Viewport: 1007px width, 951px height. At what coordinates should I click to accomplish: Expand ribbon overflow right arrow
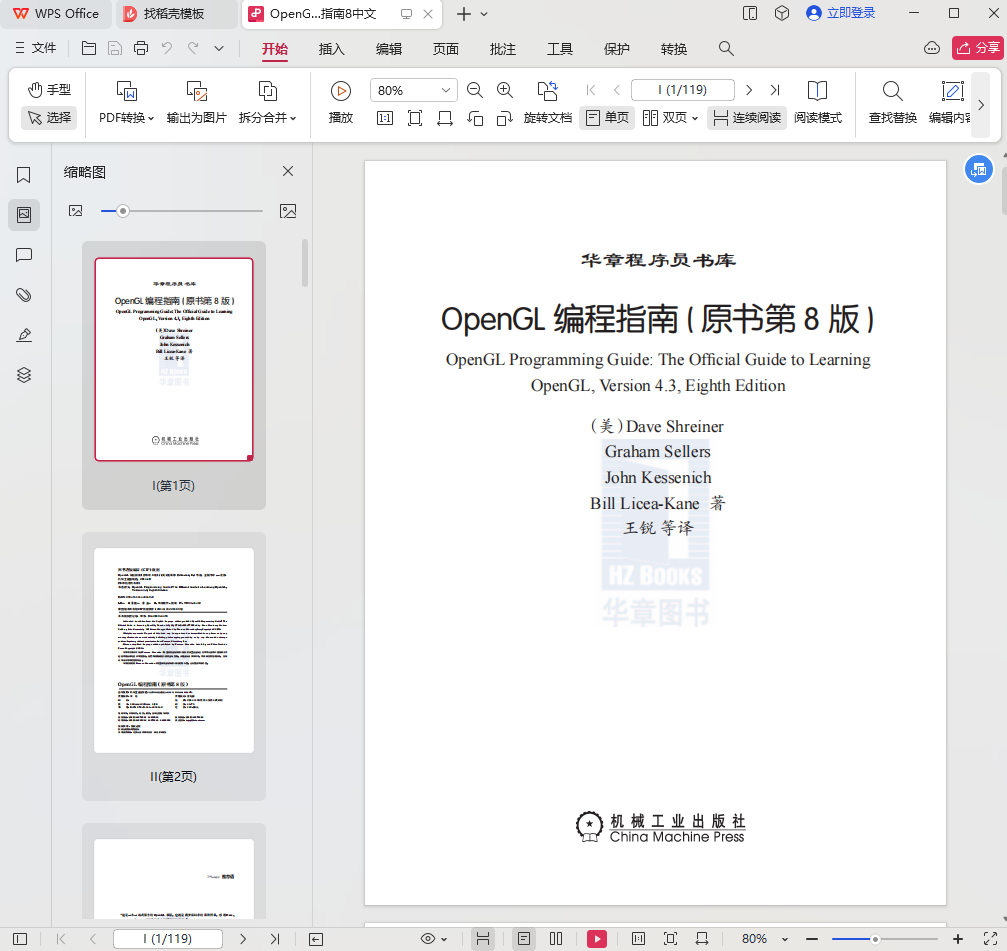point(981,105)
